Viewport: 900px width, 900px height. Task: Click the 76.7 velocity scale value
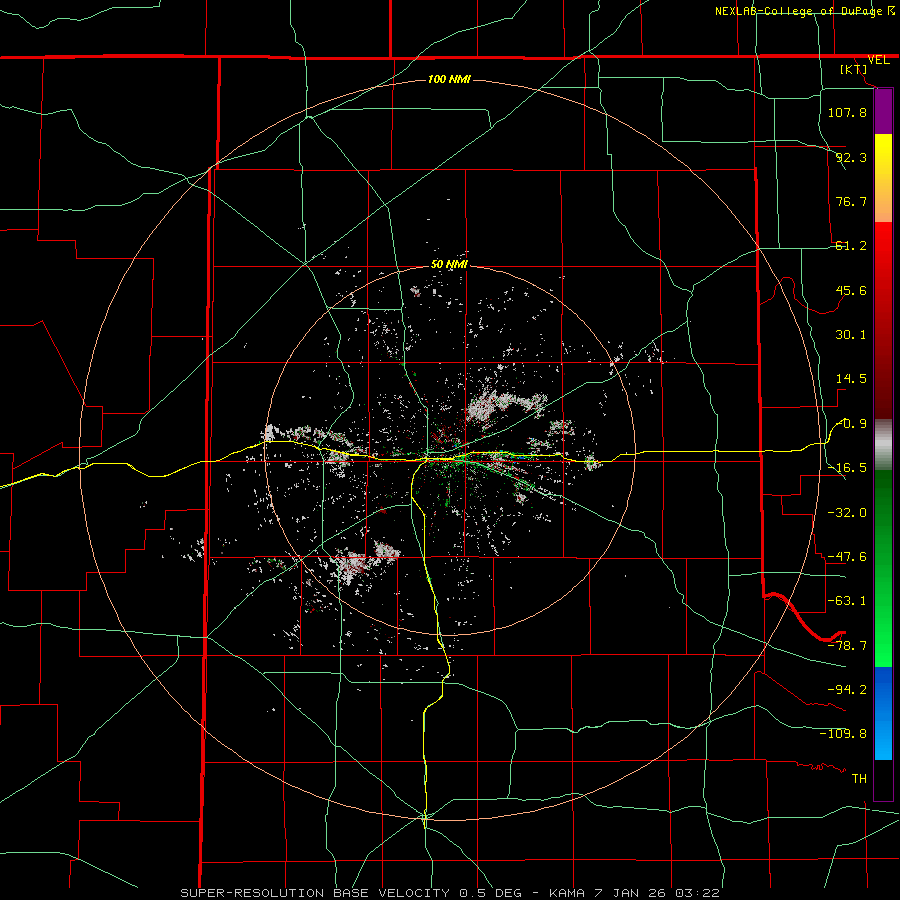851,201
